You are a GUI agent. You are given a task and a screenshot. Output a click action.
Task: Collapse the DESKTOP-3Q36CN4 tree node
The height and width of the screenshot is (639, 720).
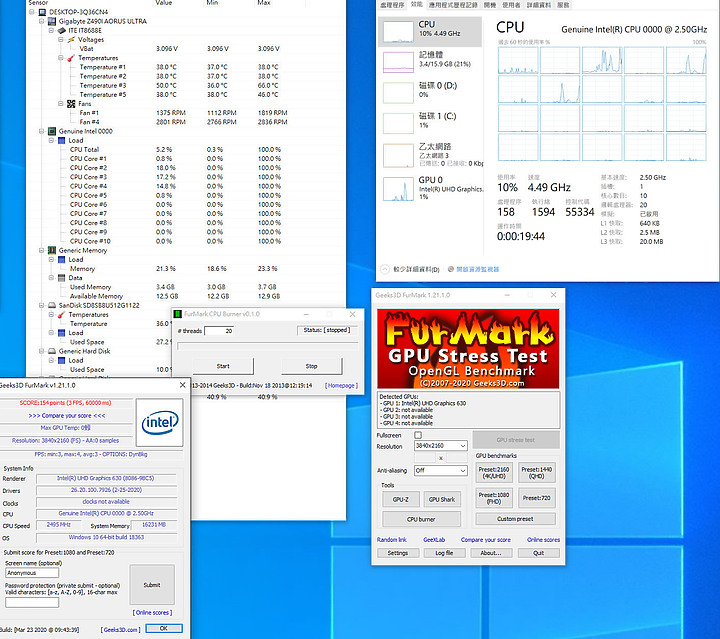(32, 12)
